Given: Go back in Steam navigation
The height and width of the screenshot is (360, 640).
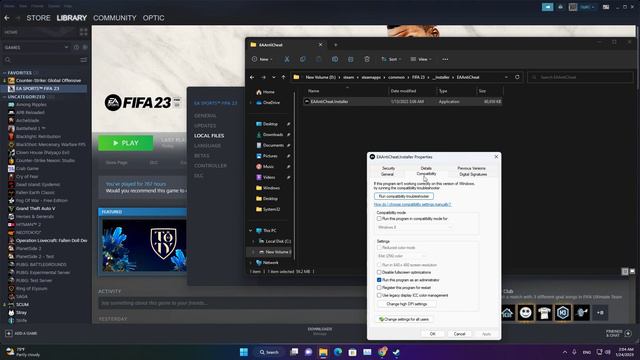Looking at the screenshot, I should [x=7, y=18].
